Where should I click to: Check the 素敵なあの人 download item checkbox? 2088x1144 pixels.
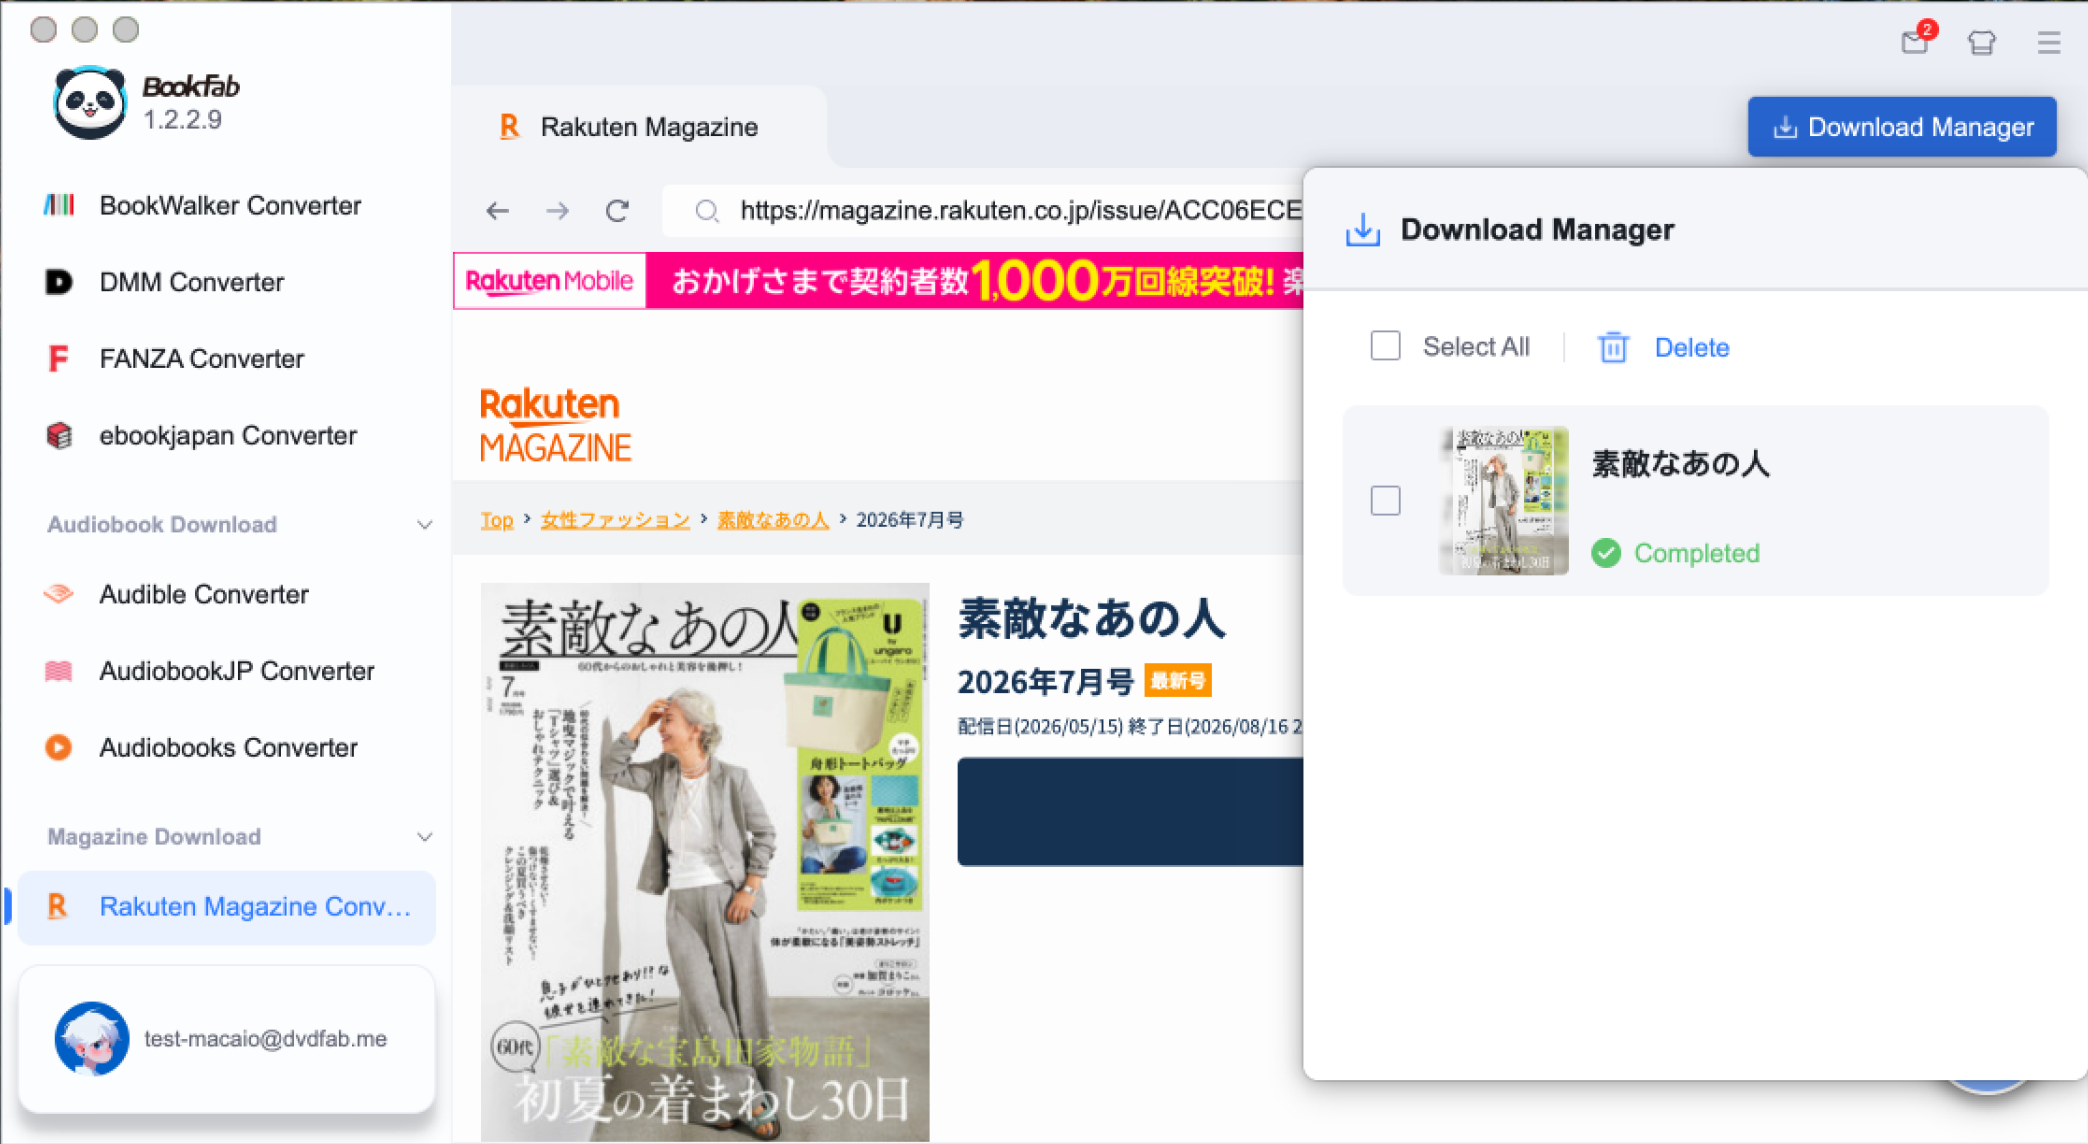(1385, 500)
